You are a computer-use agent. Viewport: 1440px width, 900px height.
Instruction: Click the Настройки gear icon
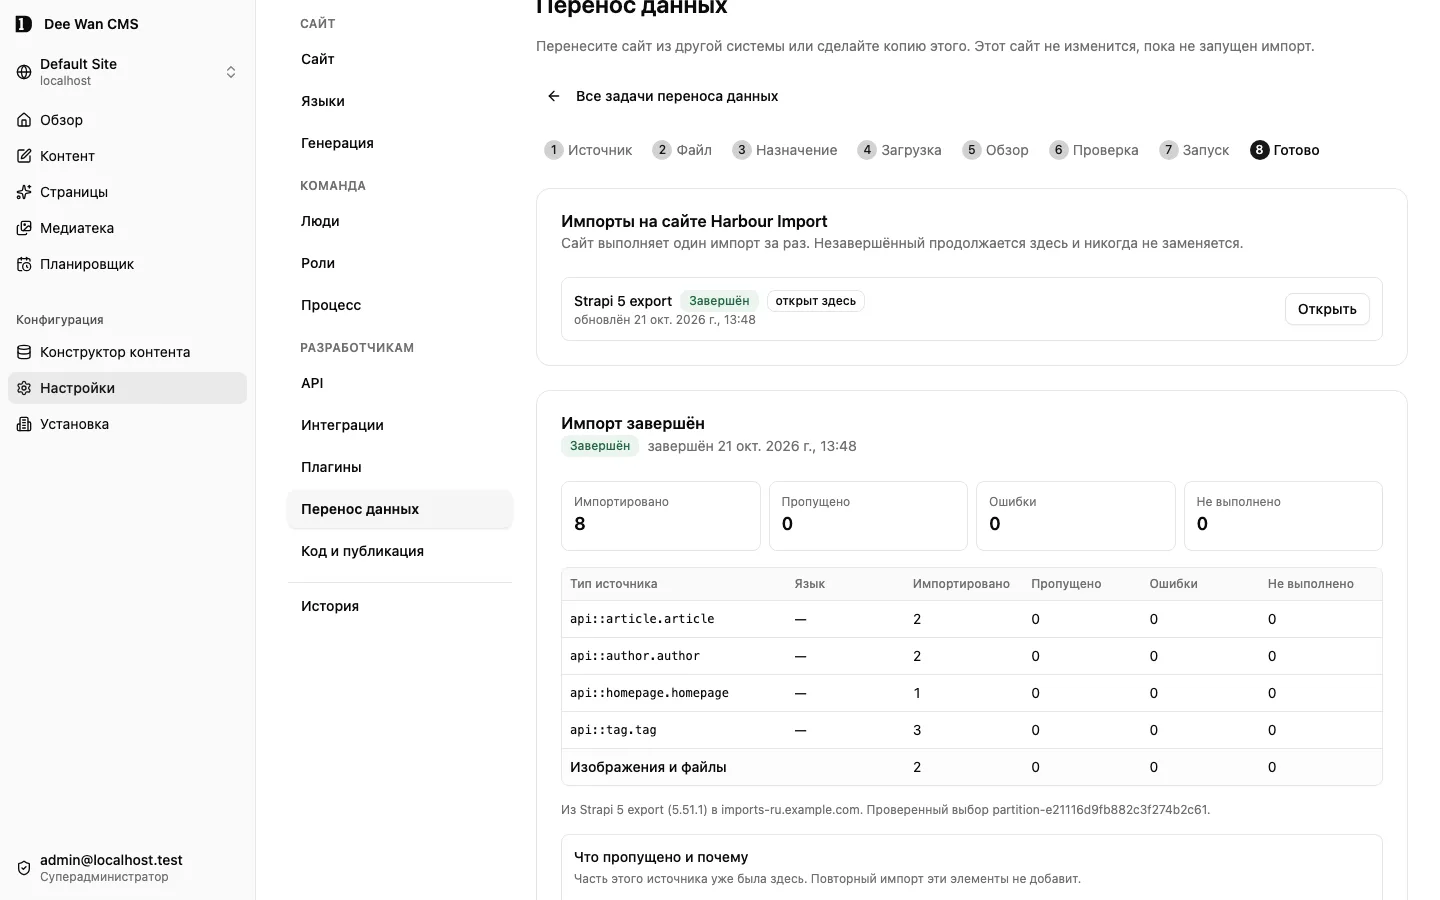click(x=24, y=388)
